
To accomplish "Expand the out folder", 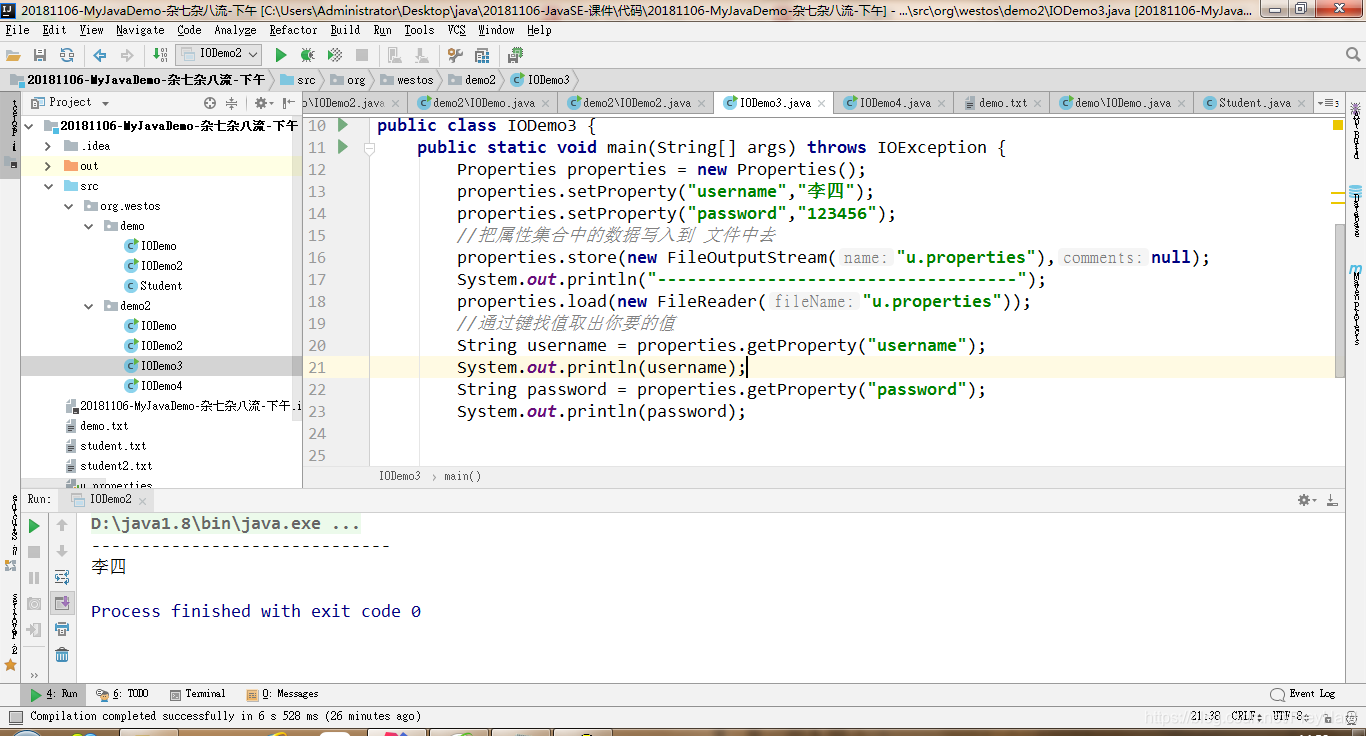I will point(48,166).
